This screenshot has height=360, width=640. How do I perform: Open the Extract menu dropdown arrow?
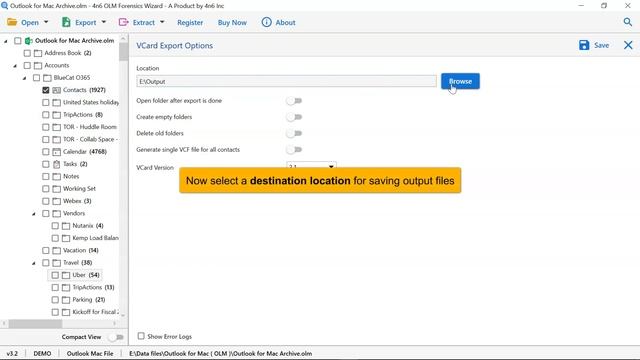162,22
